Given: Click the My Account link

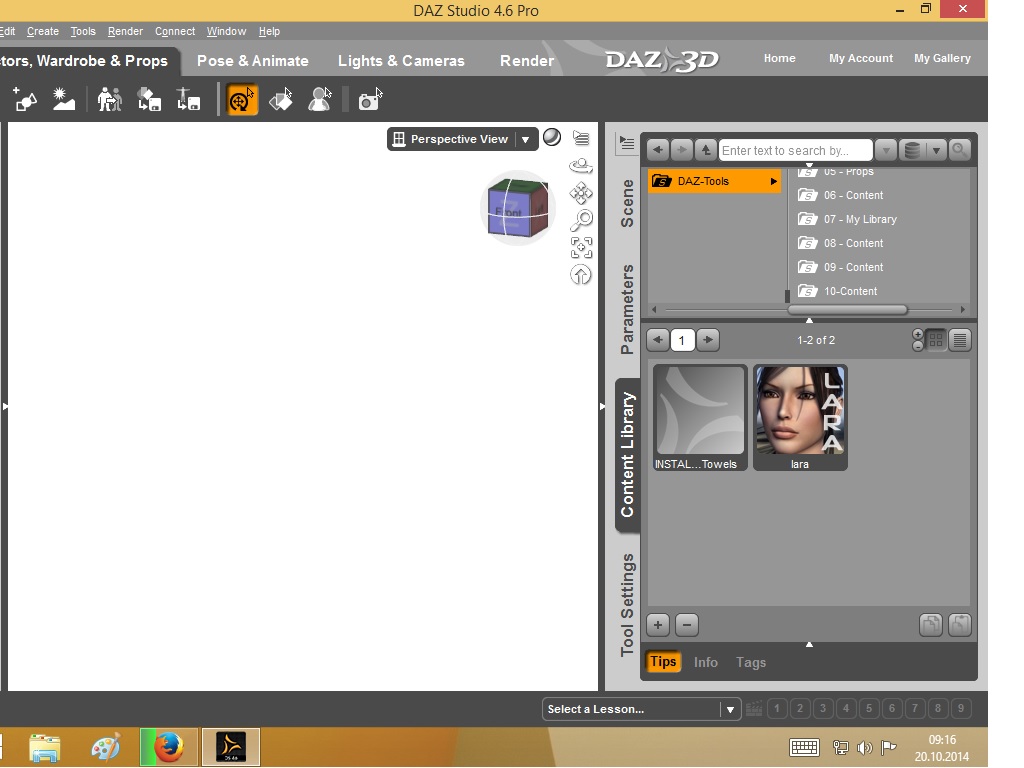Looking at the screenshot, I should pos(861,58).
